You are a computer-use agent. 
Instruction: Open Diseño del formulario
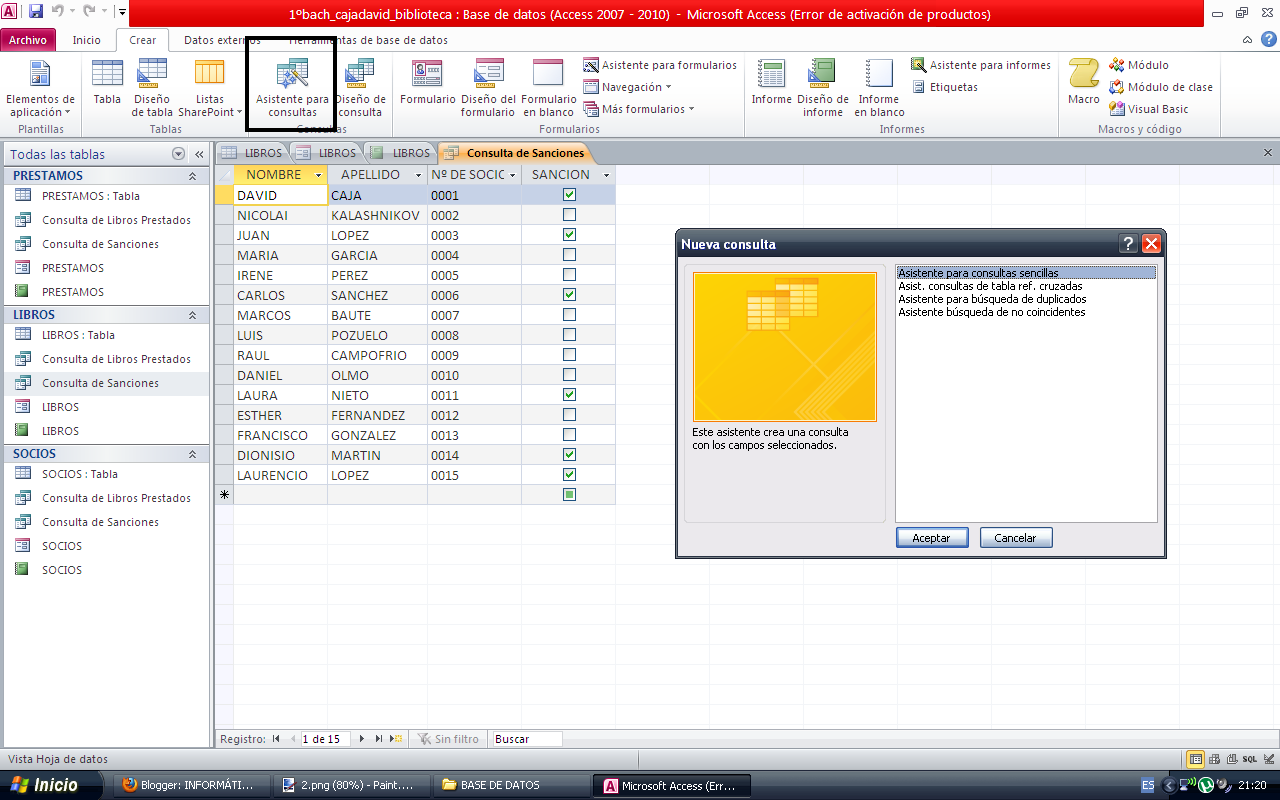pyautogui.click(x=488, y=88)
